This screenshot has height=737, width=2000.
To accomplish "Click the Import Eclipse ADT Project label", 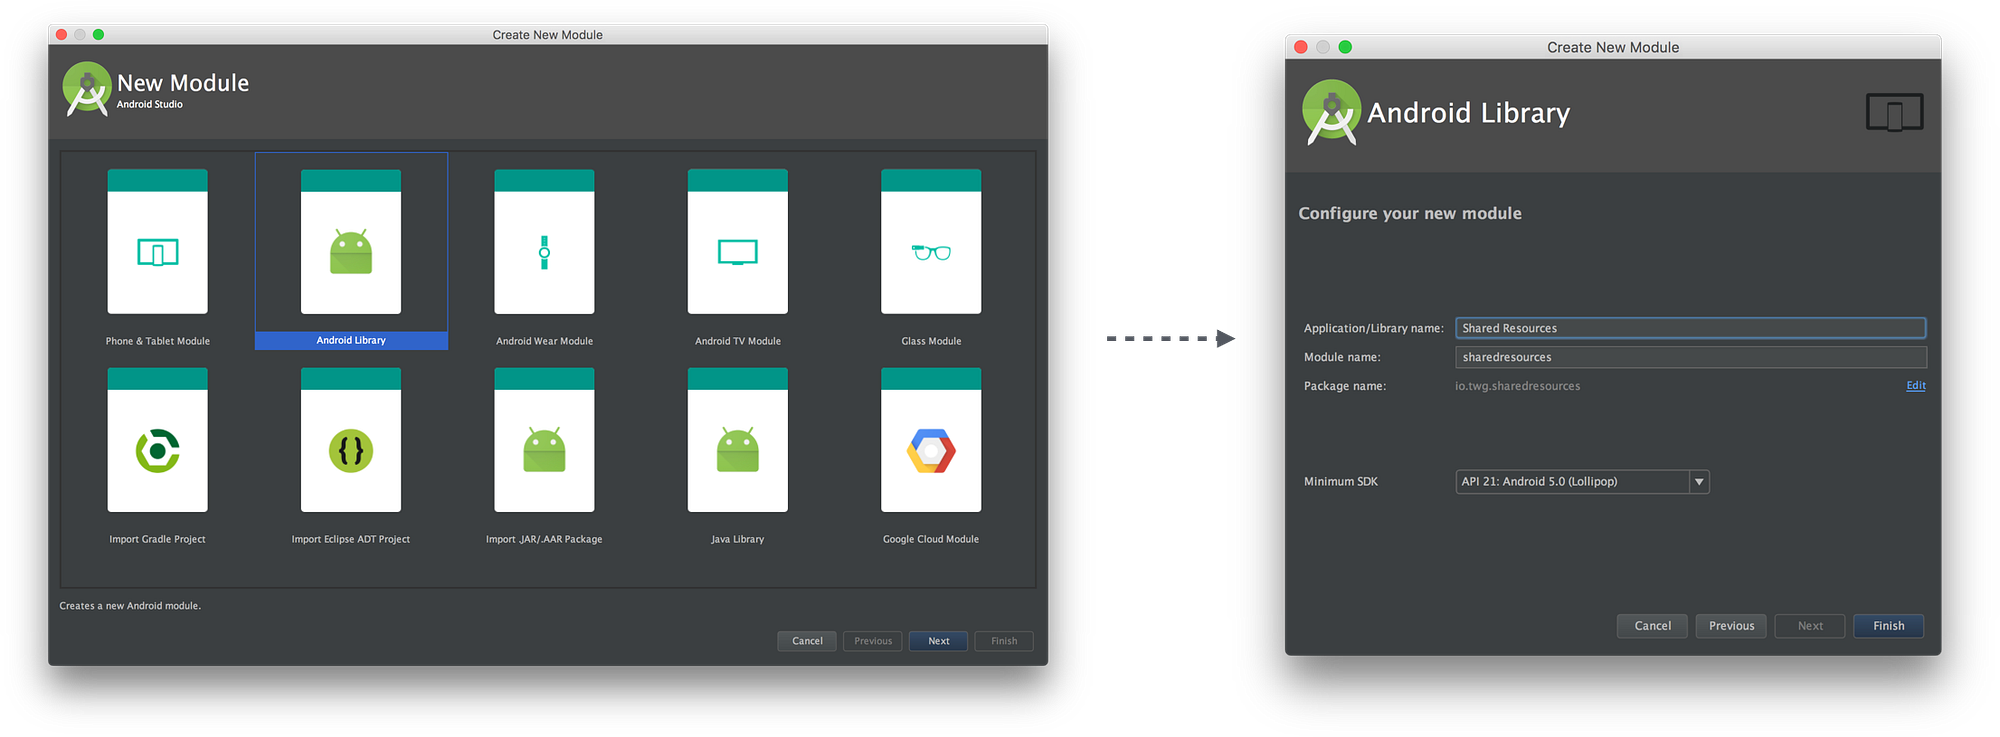I will click(x=351, y=539).
